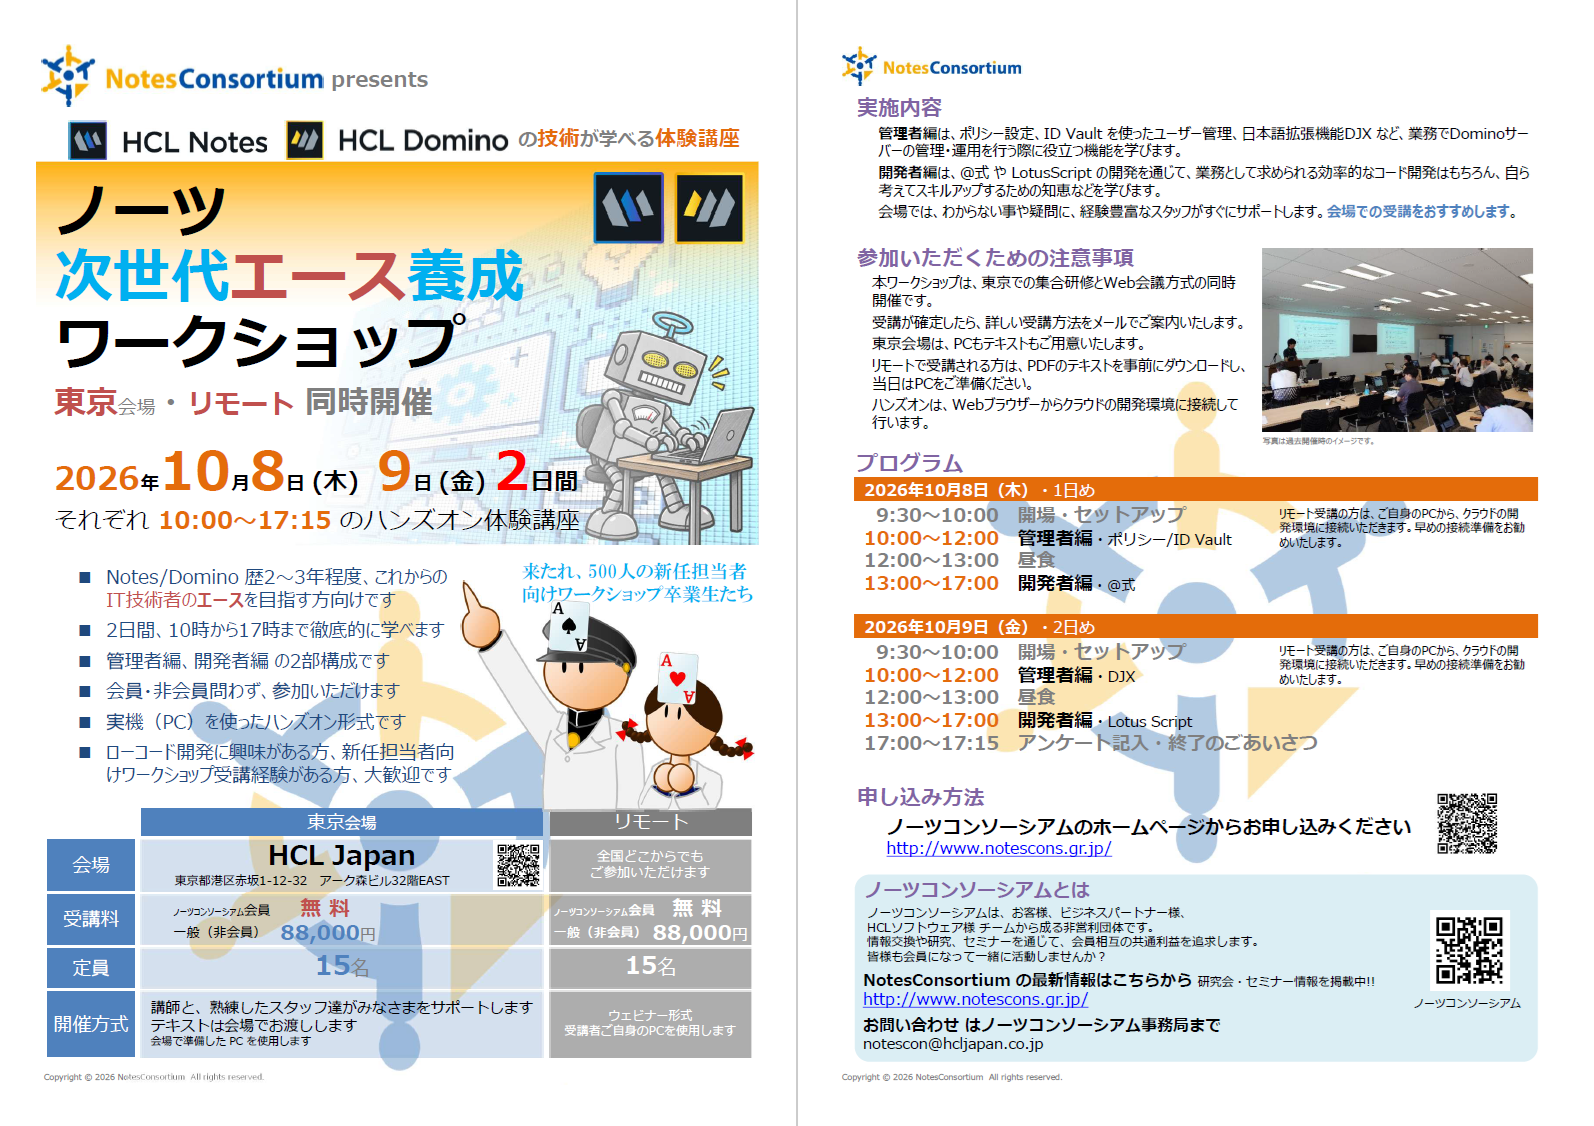Click the notescon@hcljapan.co.jp email address

coord(953,1044)
